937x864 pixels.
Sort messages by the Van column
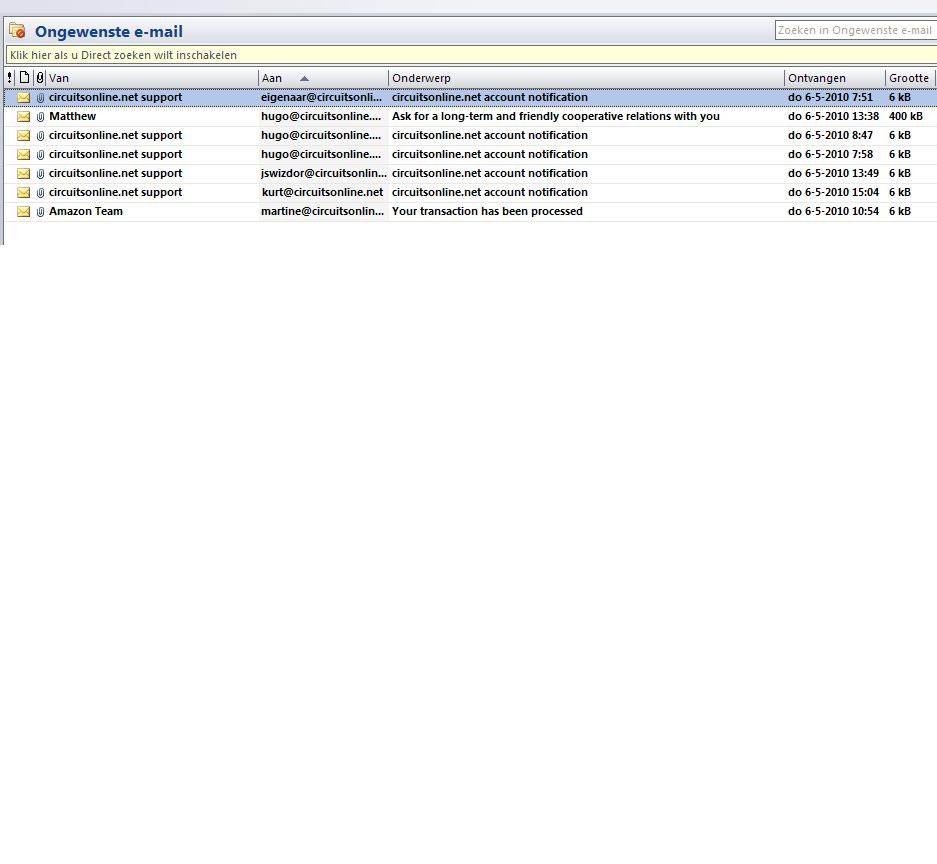click(x=150, y=78)
